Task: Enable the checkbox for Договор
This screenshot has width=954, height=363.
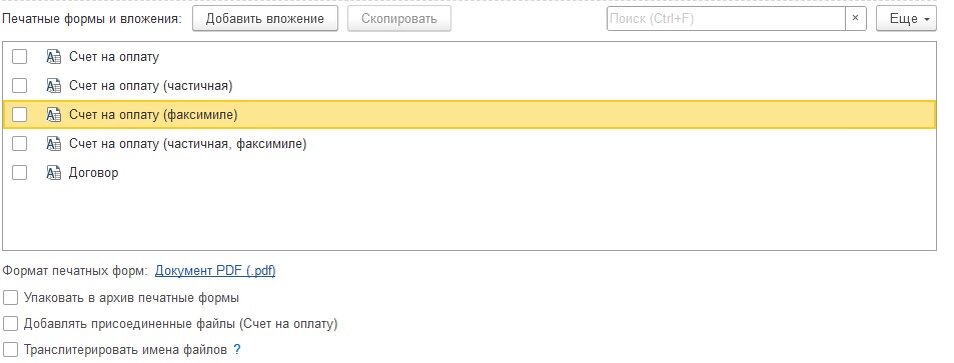Action: click(20, 173)
